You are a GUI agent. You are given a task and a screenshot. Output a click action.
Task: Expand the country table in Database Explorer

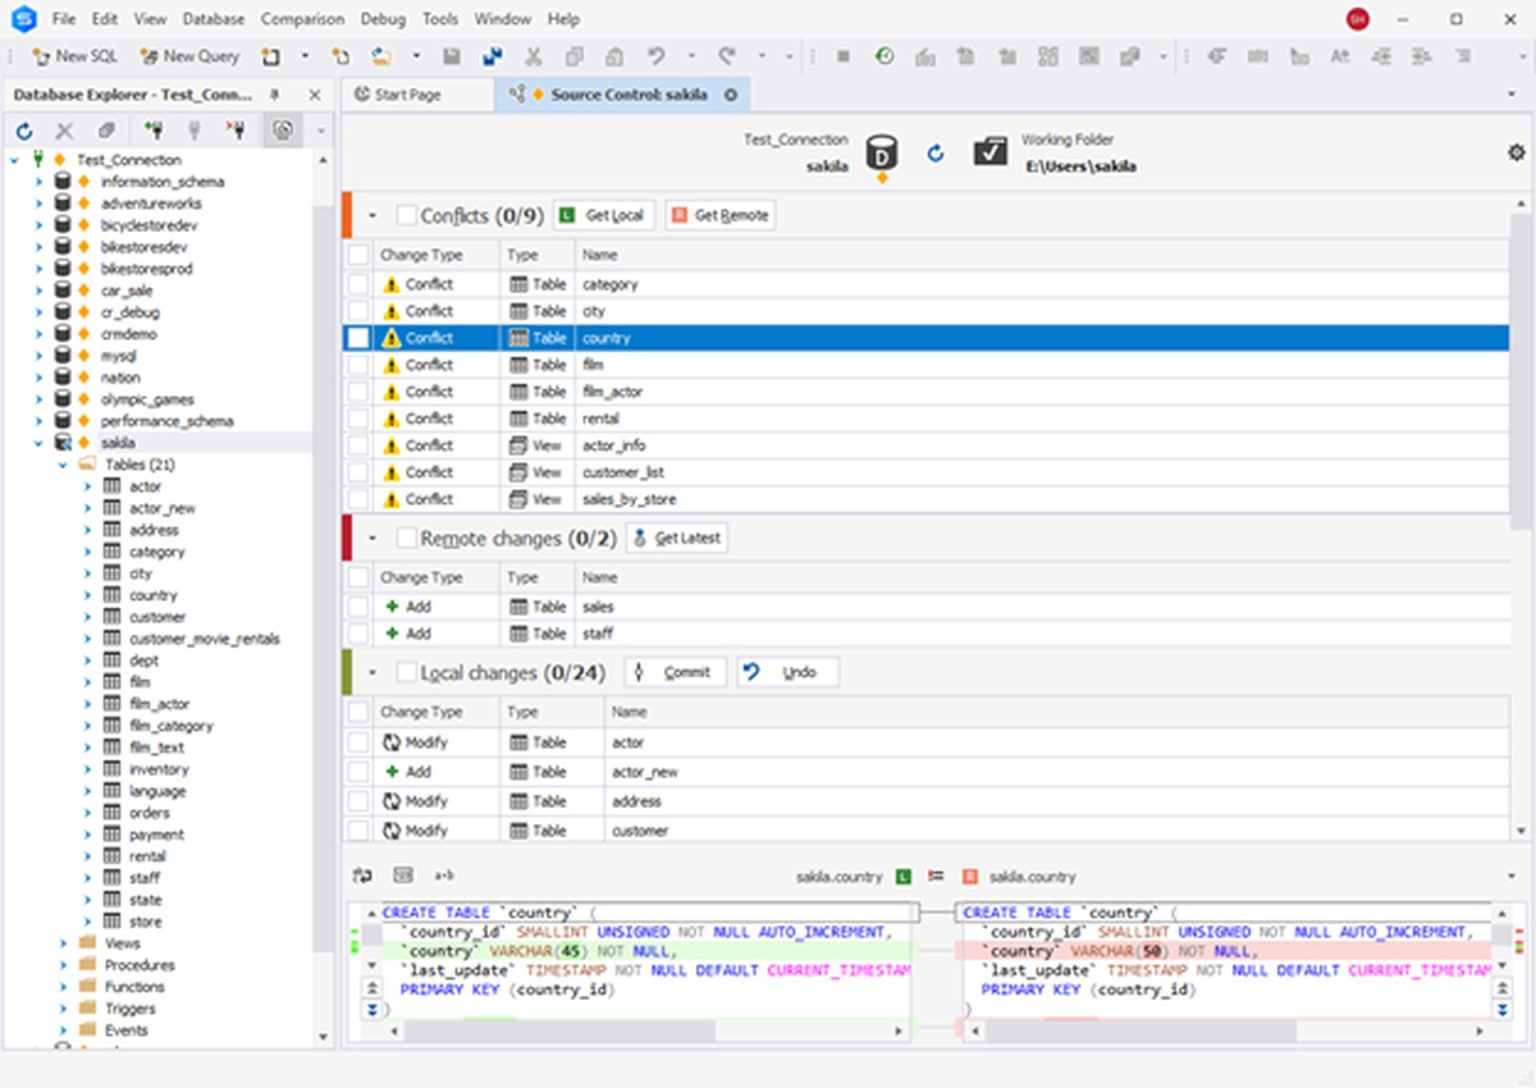click(x=88, y=595)
